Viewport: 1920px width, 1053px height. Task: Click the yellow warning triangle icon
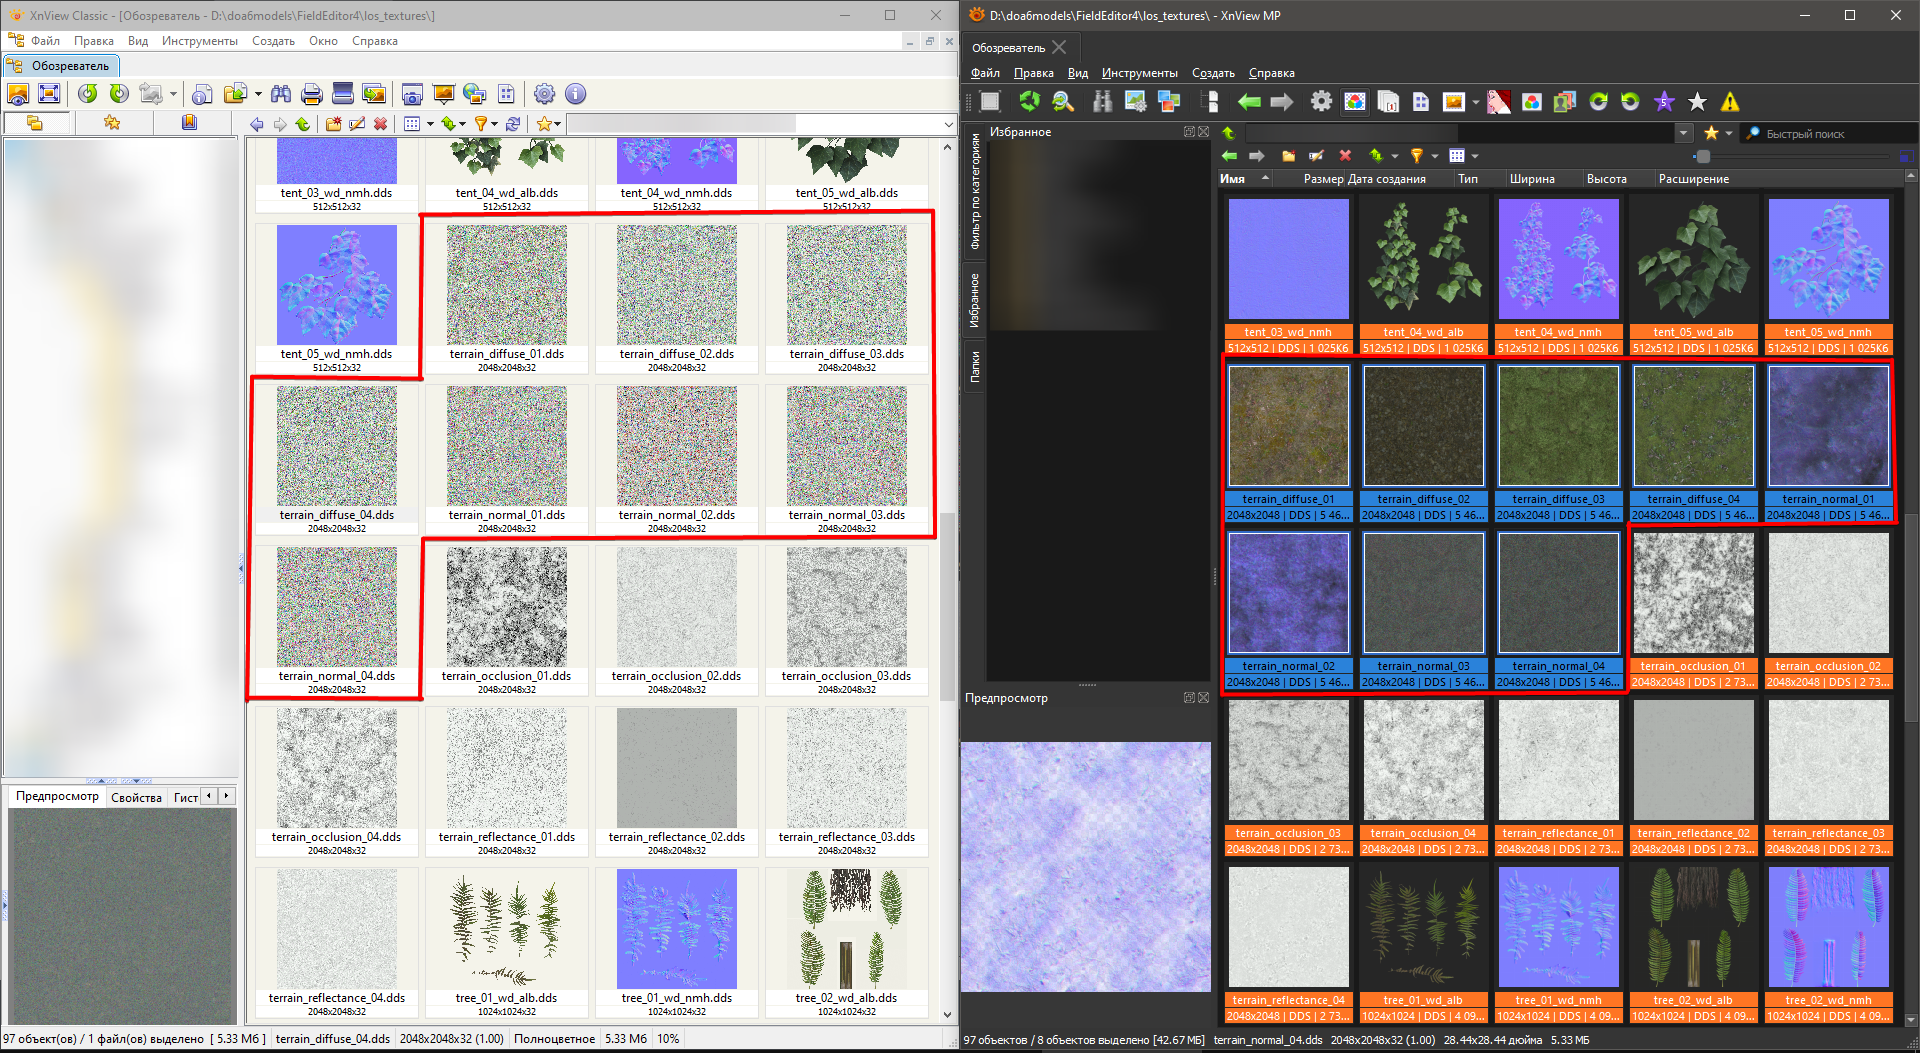[1730, 102]
